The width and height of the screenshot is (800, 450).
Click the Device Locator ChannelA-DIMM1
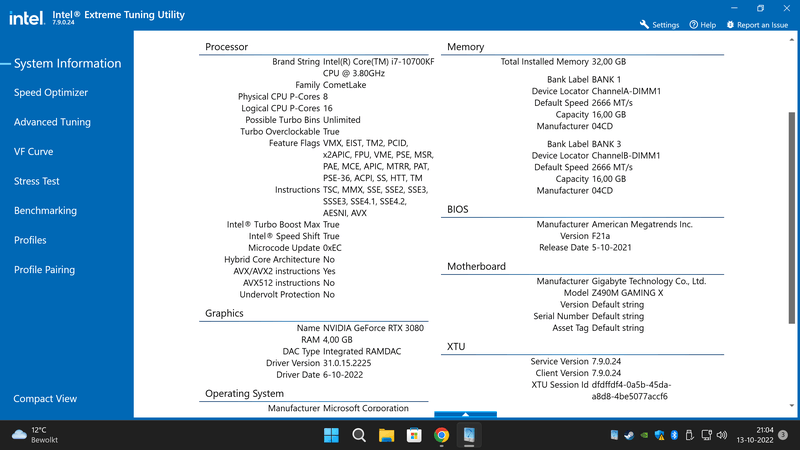pos(626,91)
